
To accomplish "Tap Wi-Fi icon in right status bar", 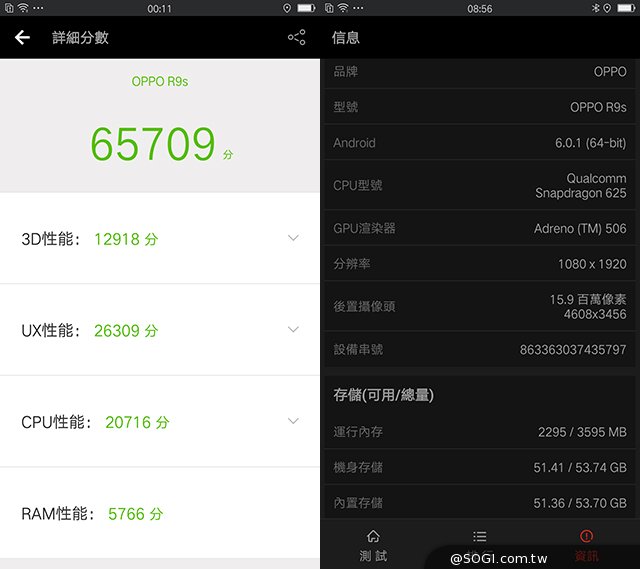I will tap(343, 8).
